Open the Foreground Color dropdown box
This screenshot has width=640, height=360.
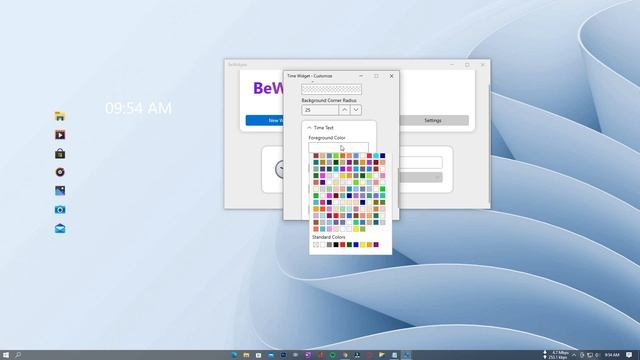(x=338, y=147)
